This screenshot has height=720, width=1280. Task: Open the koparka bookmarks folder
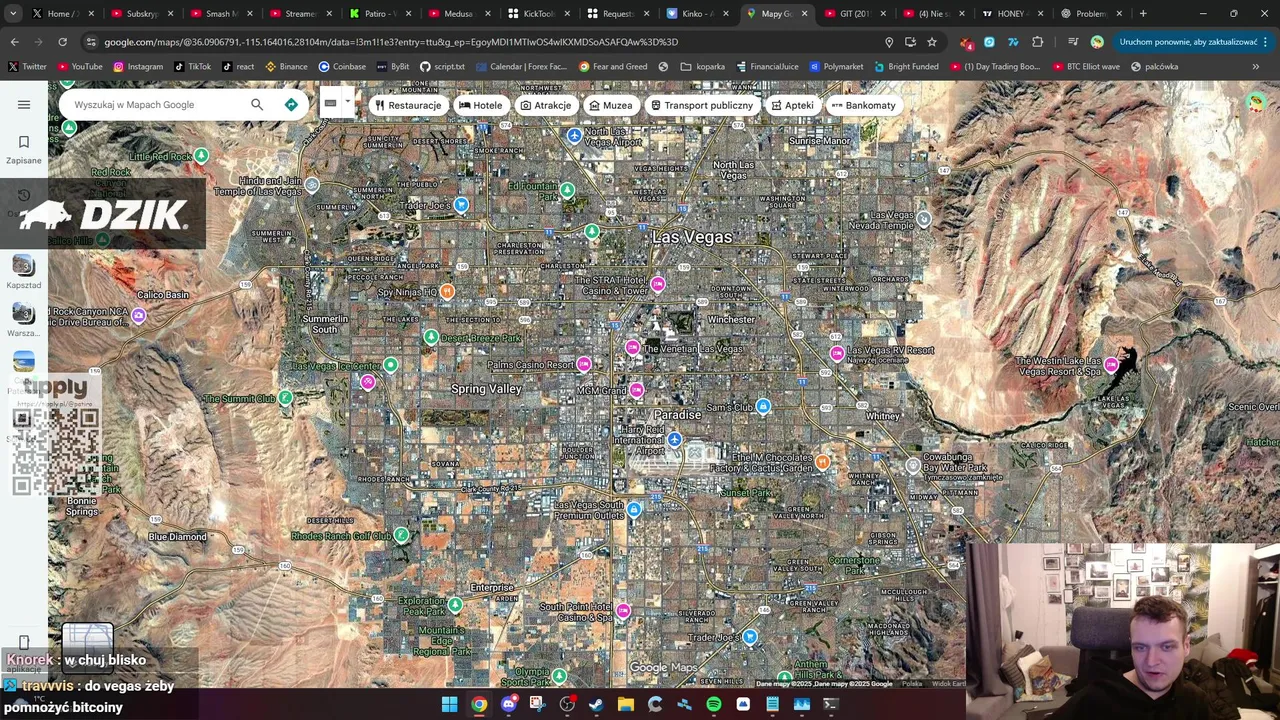tap(703, 67)
